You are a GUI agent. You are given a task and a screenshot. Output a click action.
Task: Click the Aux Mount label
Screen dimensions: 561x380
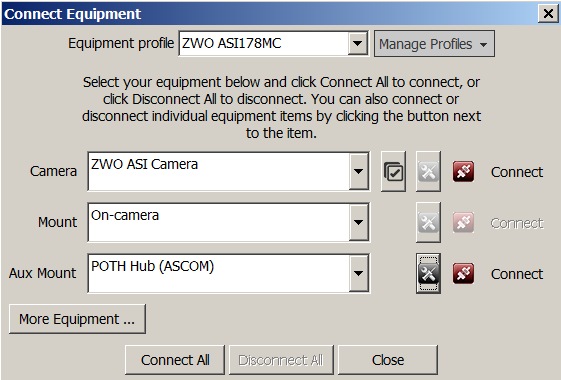click(43, 273)
